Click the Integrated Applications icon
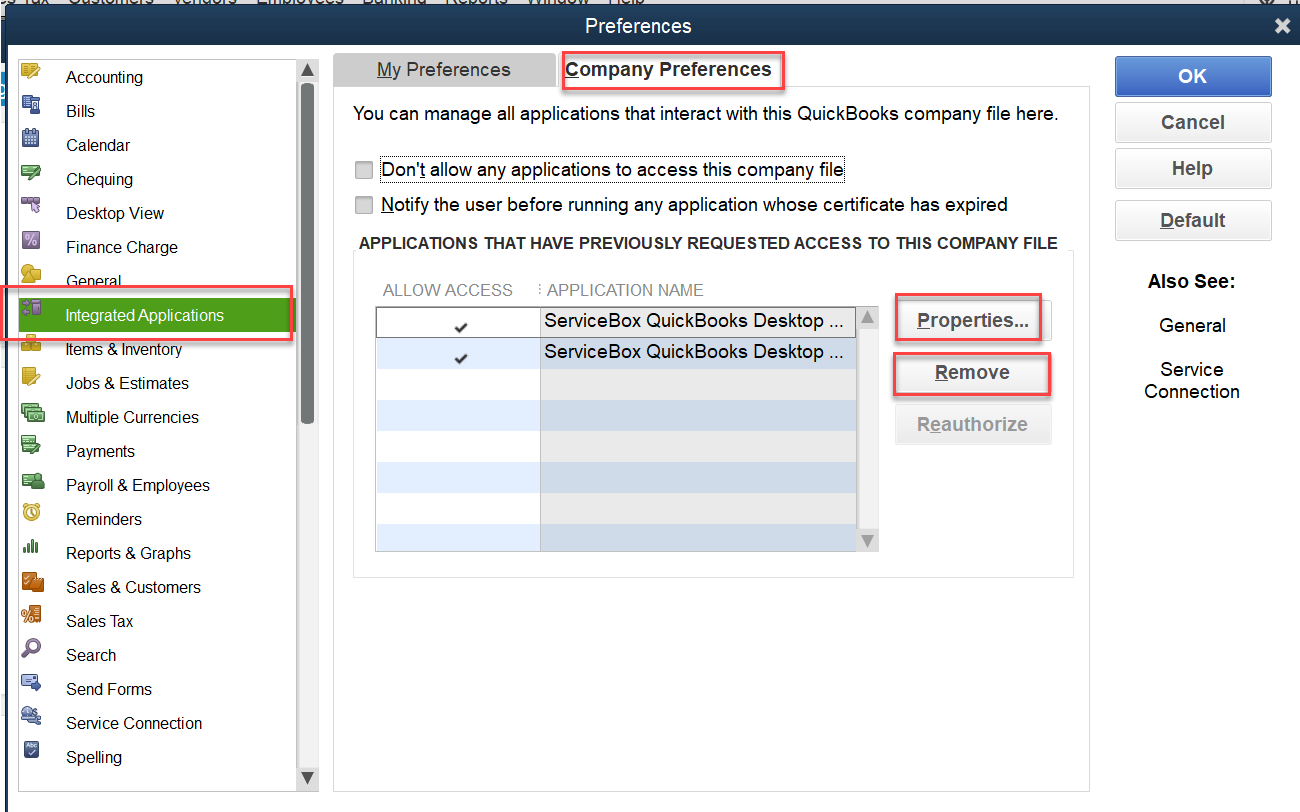1300x812 pixels. tap(31, 308)
